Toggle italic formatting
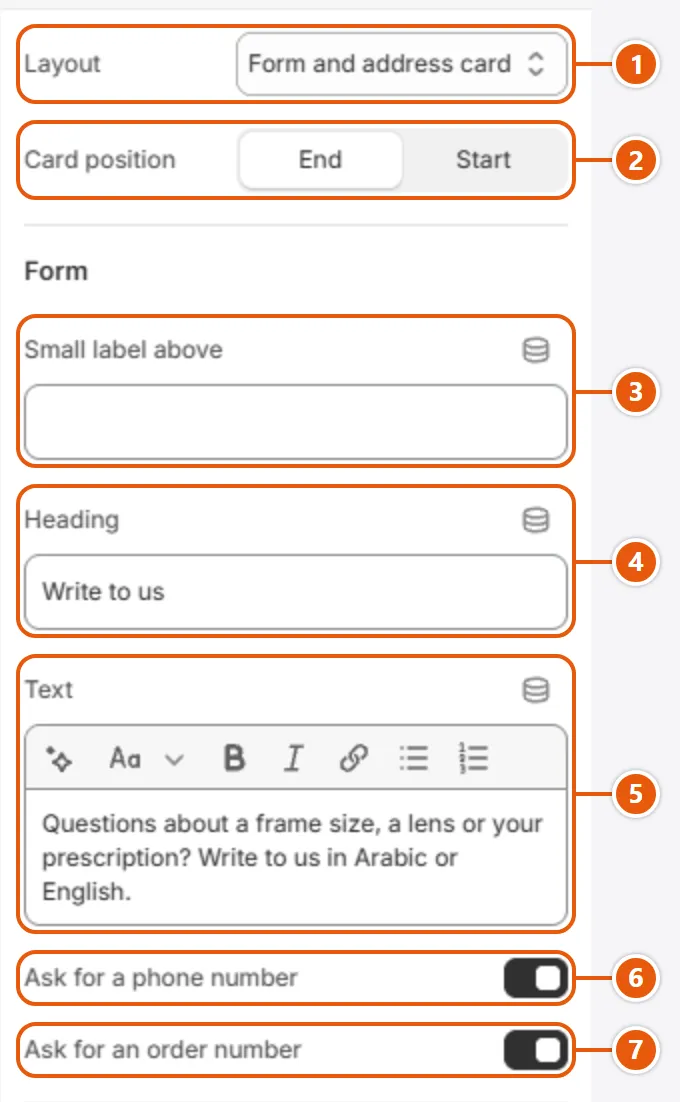680x1102 pixels. click(x=294, y=759)
